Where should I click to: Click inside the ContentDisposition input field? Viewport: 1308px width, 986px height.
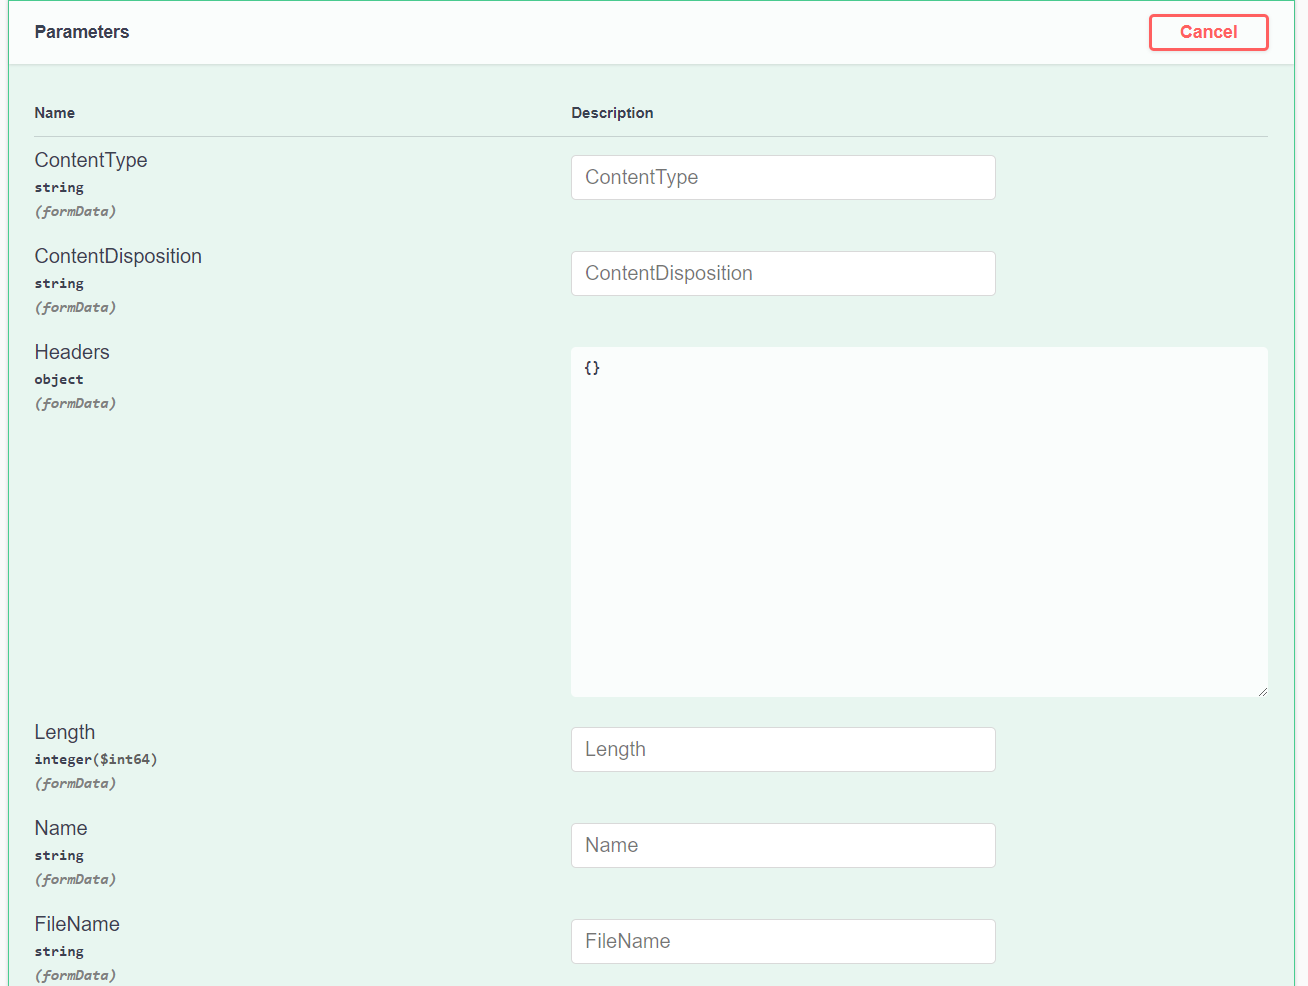(783, 273)
